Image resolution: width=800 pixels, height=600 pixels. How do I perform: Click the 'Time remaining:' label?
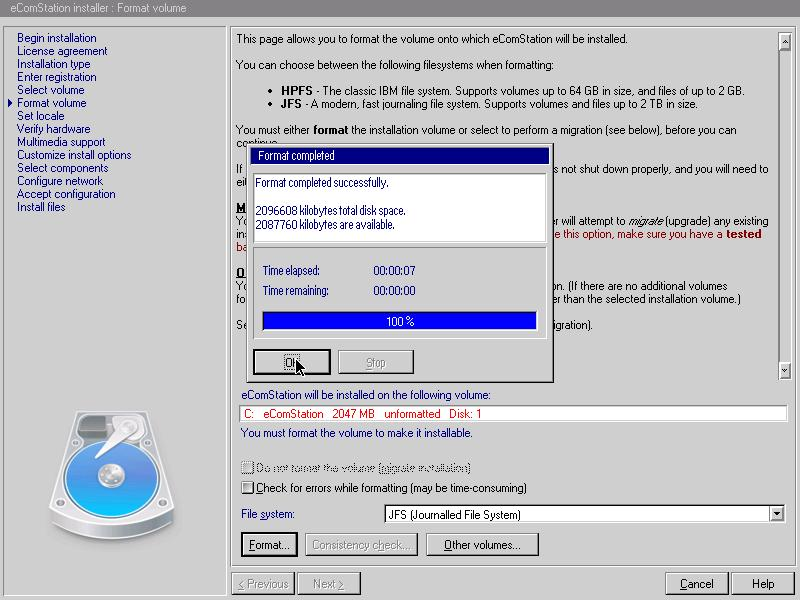coord(296,291)
